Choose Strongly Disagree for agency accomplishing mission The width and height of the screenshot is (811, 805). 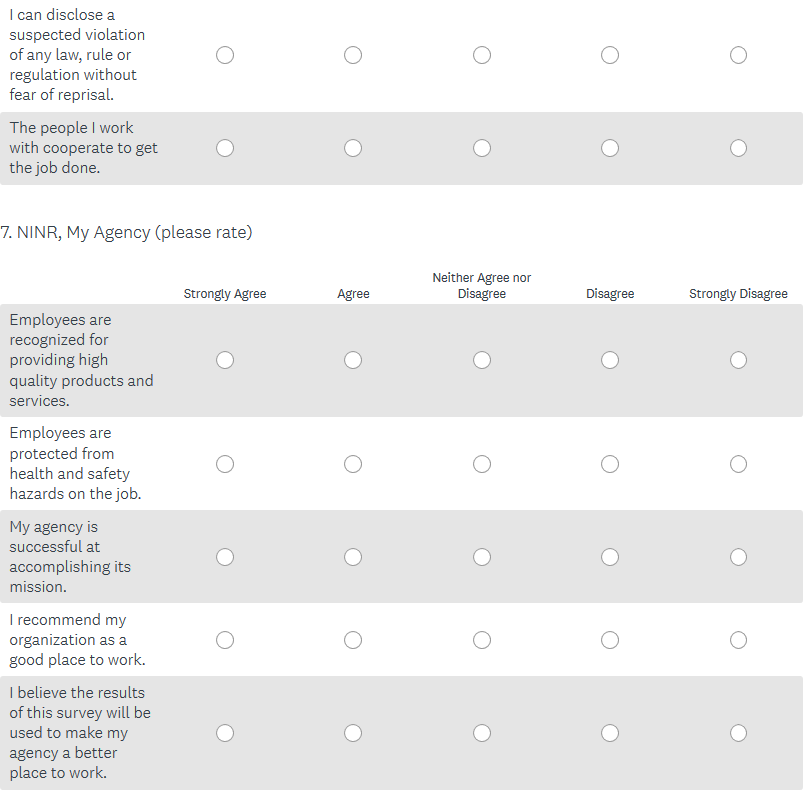click(x=738, y=557)
